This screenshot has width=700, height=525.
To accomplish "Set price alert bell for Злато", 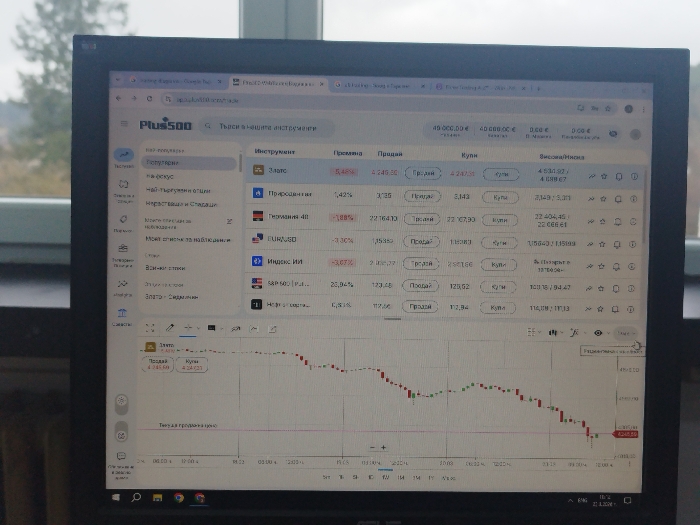I will (619, 177).
